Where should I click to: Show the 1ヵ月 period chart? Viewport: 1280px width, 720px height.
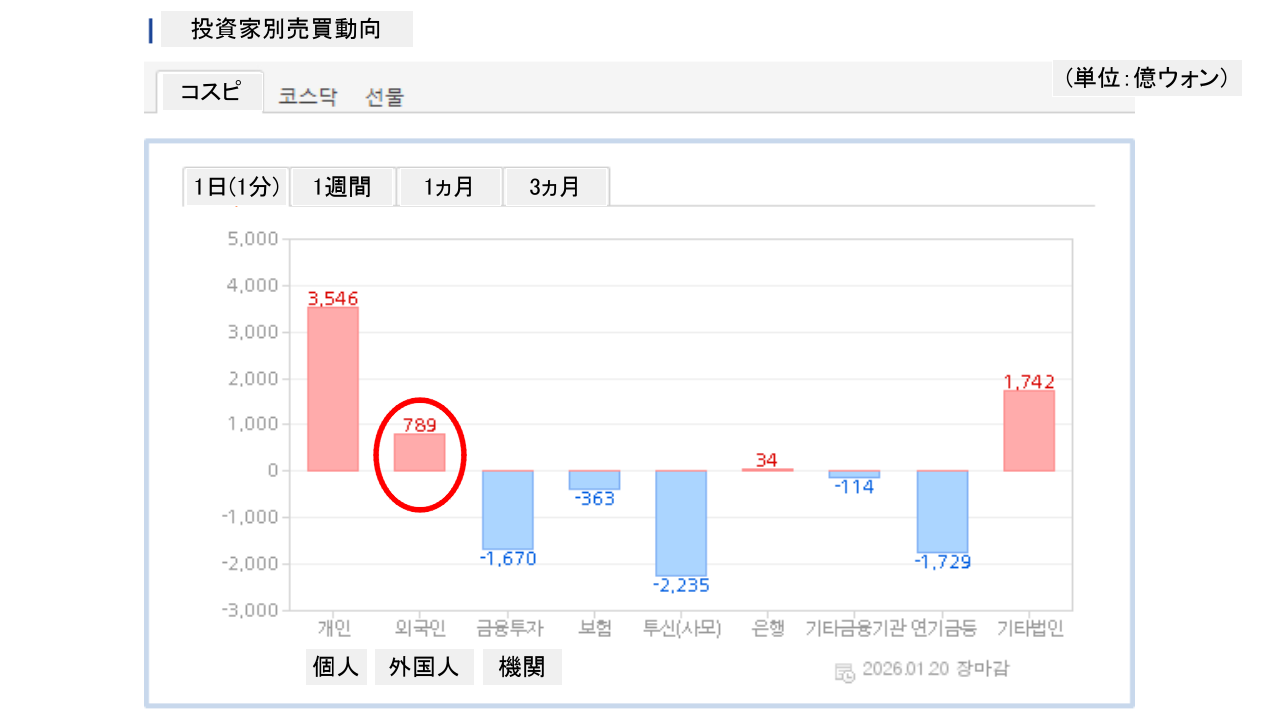(448, 187)
